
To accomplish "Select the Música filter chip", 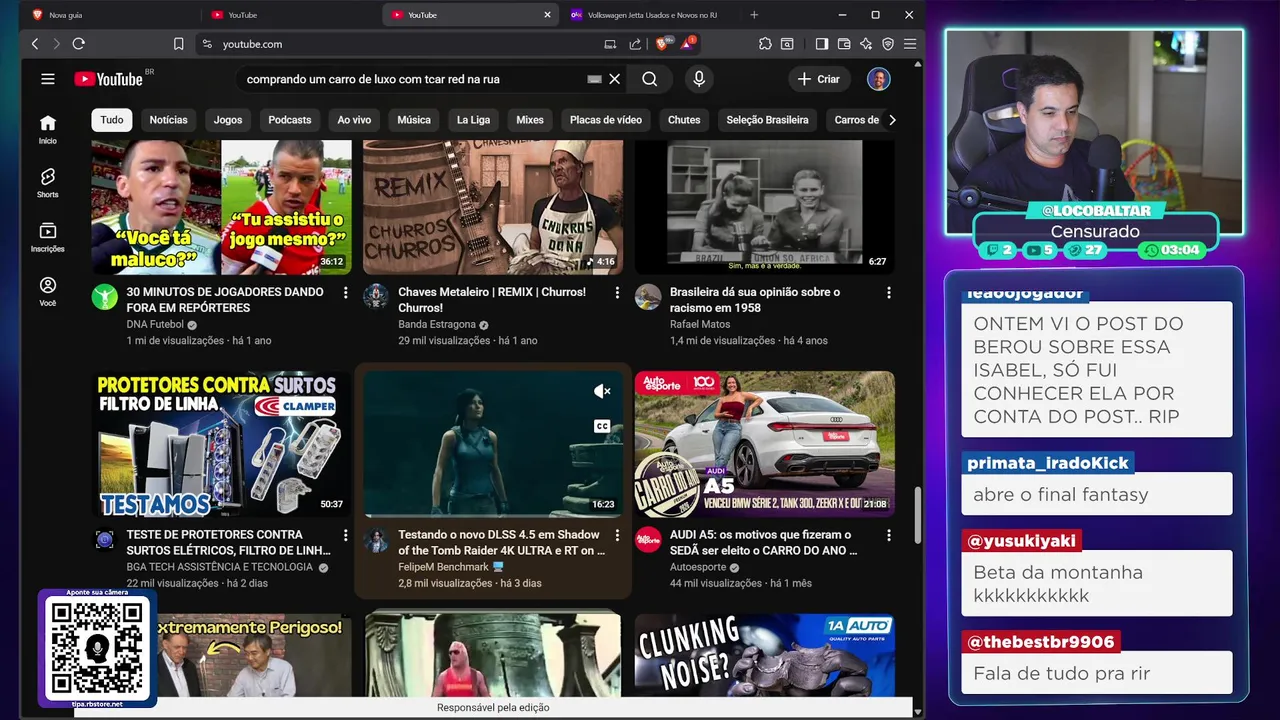I will tap(414, 120).
